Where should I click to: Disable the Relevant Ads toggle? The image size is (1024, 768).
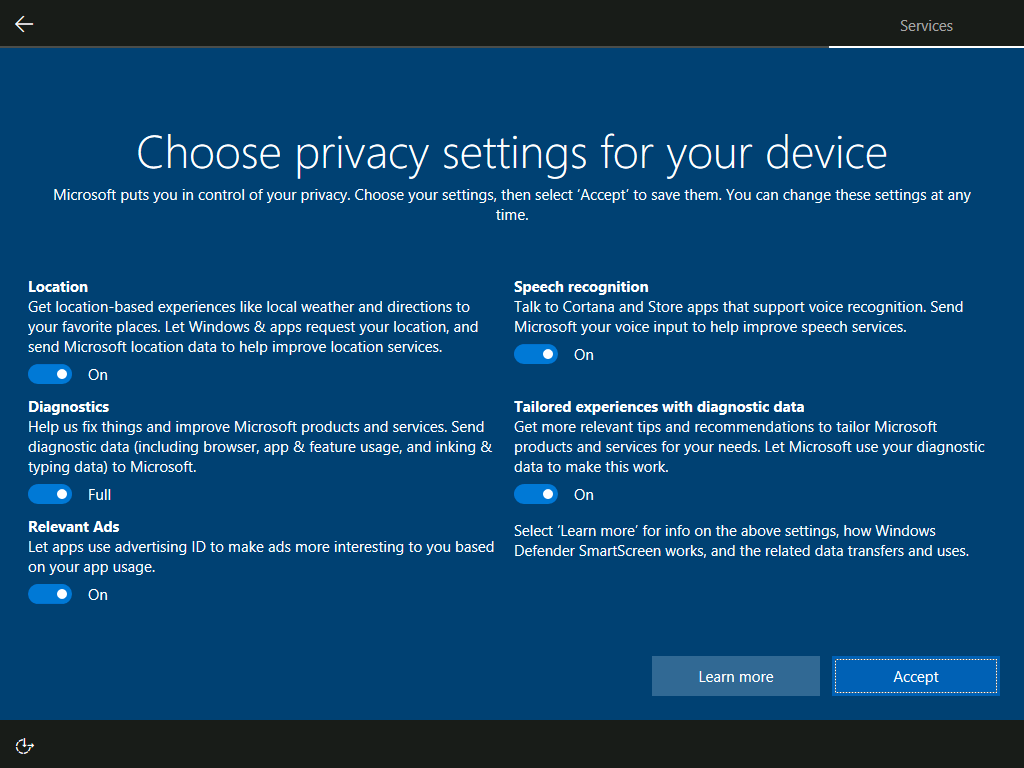(50, 593)
